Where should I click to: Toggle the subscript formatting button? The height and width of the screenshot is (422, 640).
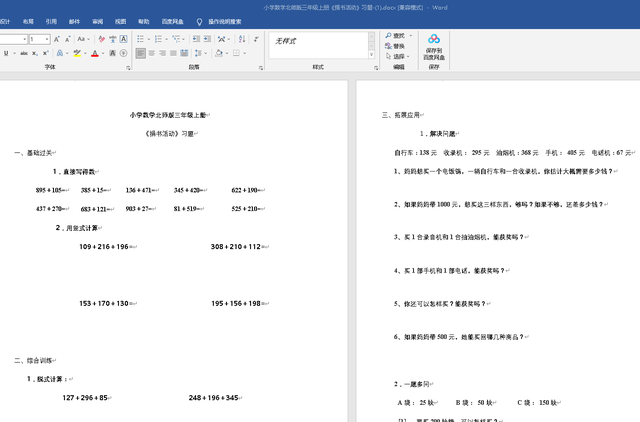[x=36, y=53]
